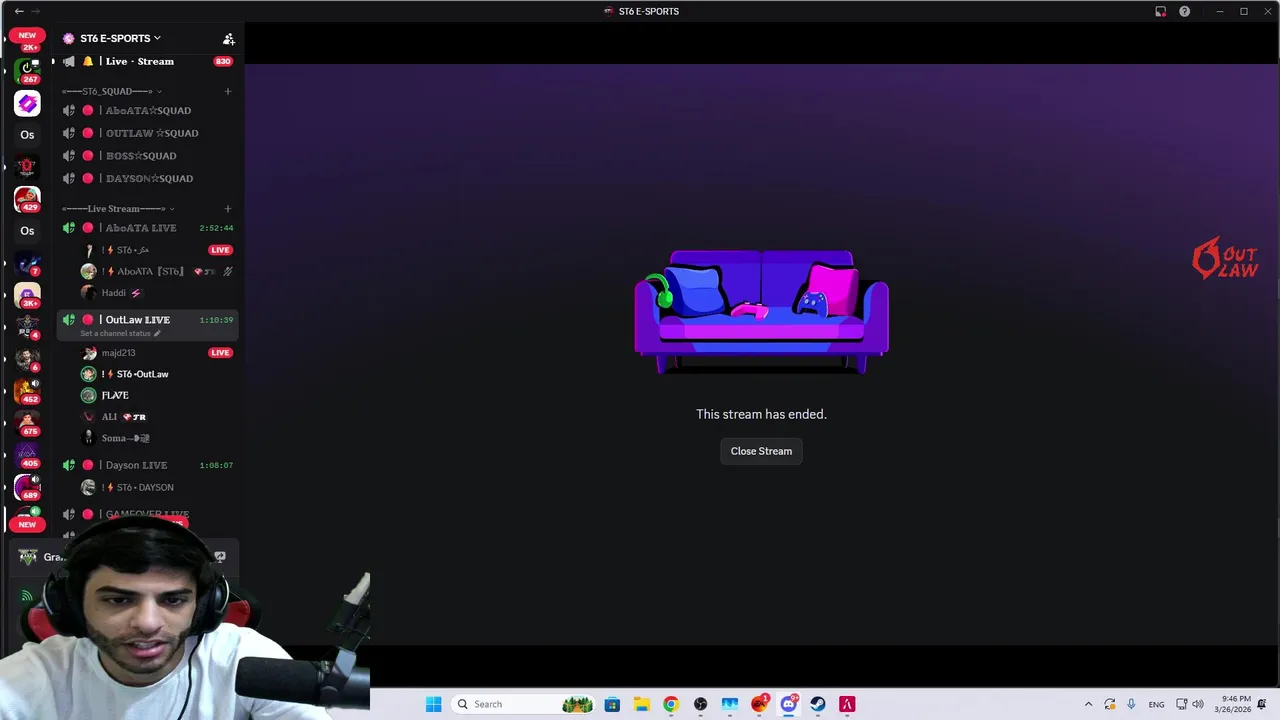Open the Windows Start menu
The width and height of the screenshot is (1280, 720).
pyautogui.click(x=433, y=704)
